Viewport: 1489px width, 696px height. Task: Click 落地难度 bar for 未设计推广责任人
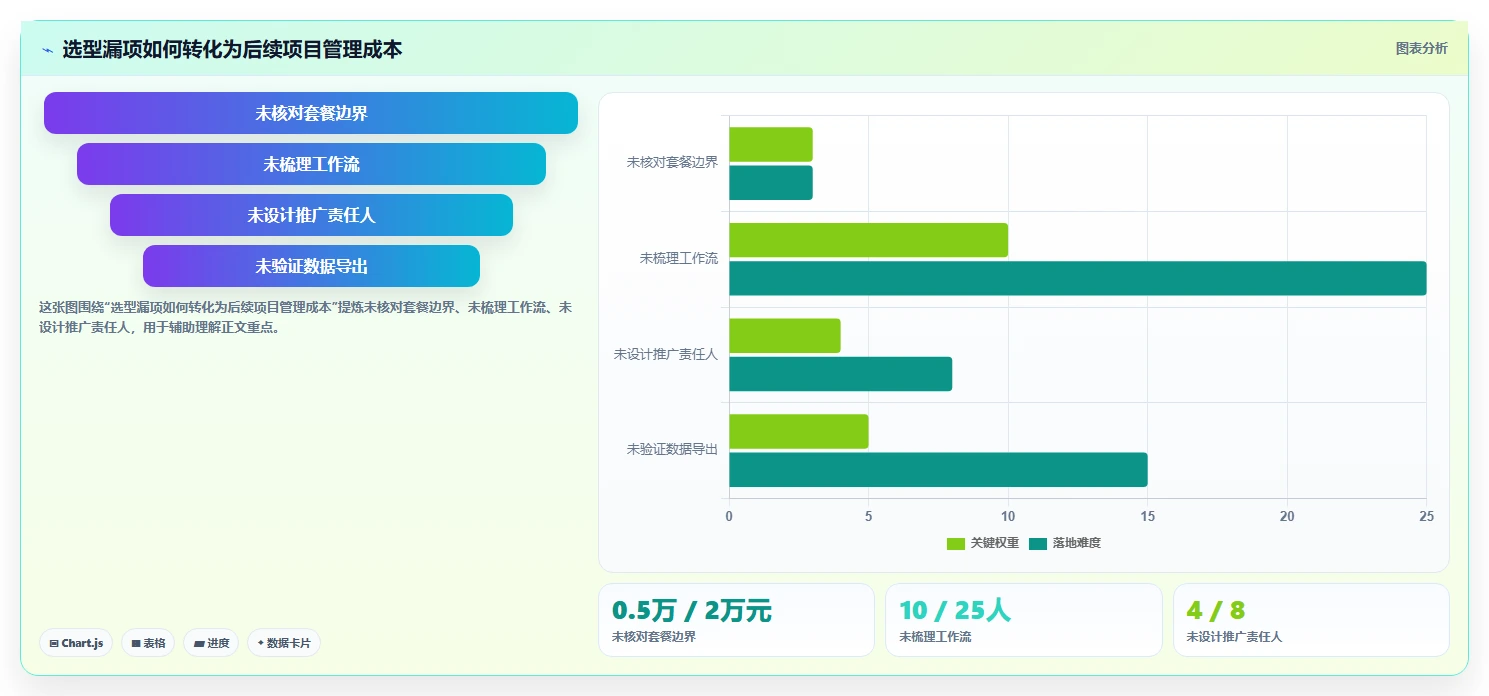(840, 374)
